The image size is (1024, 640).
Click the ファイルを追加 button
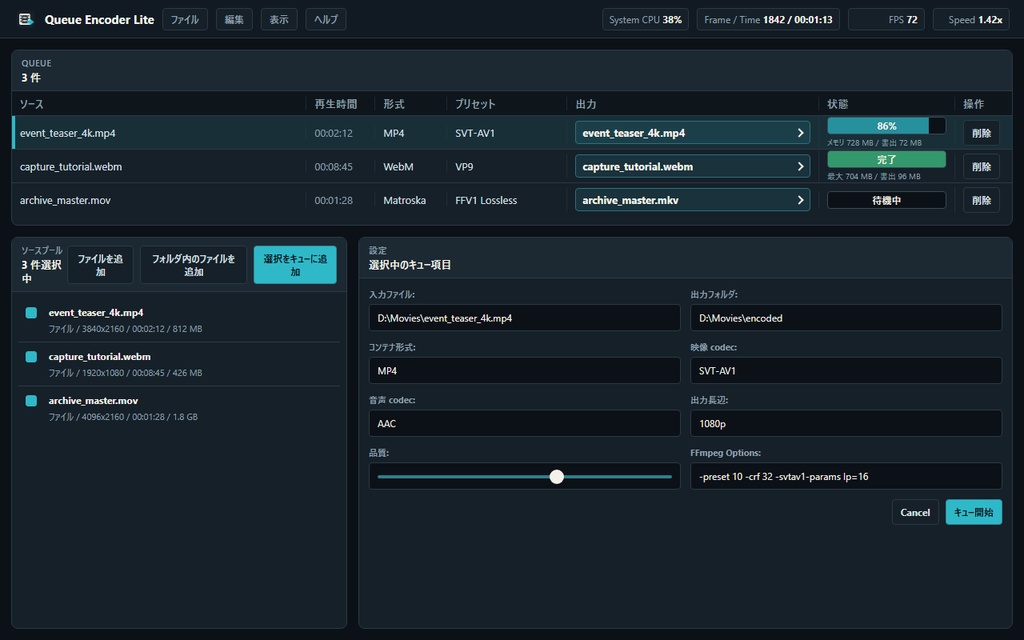(100, 264)
